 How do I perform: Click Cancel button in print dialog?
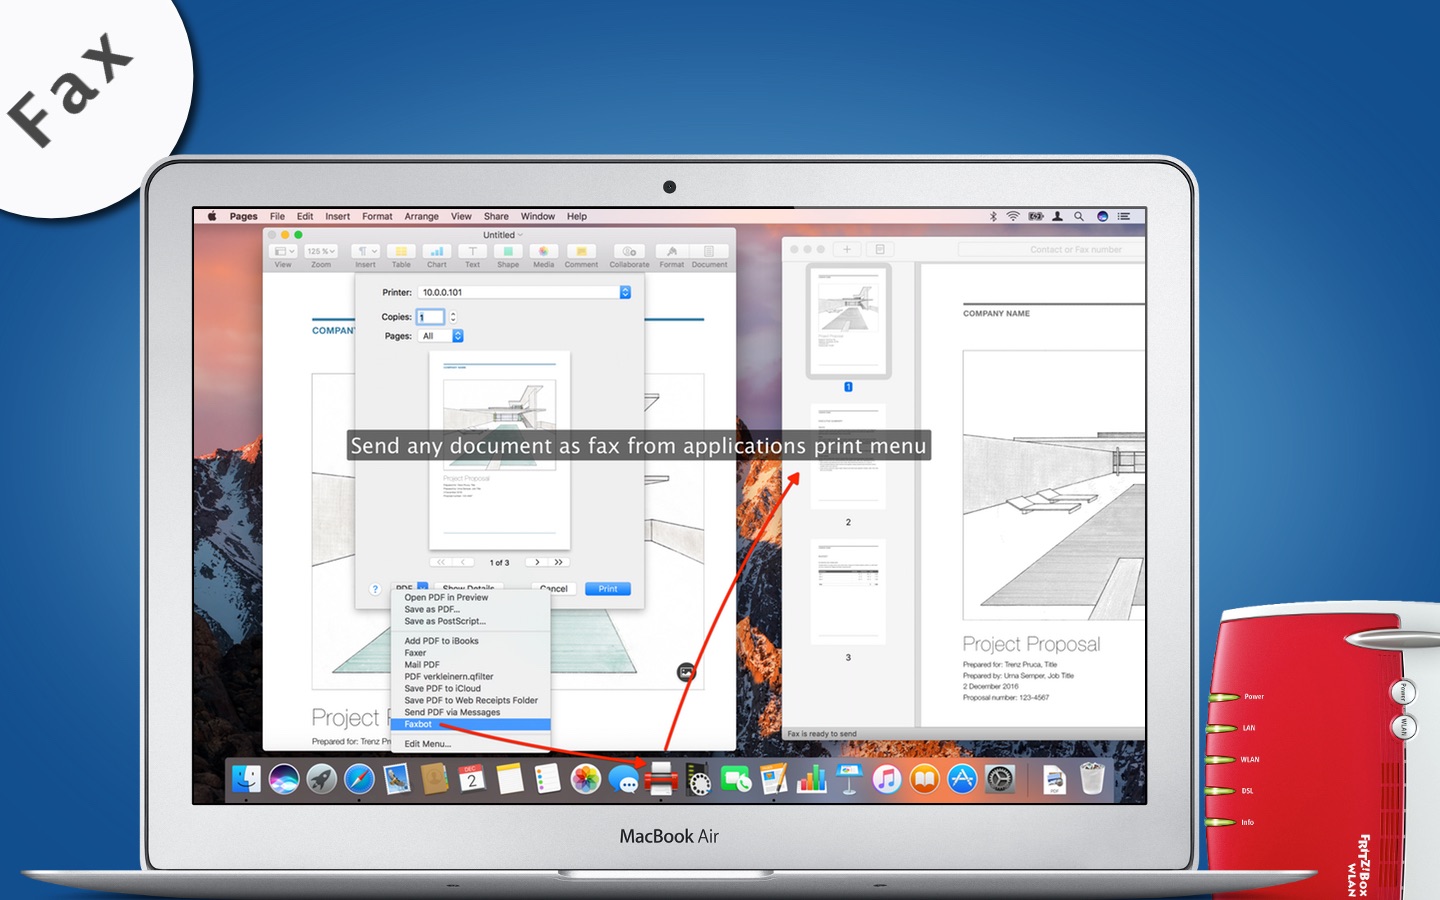(x=553, y=589)
